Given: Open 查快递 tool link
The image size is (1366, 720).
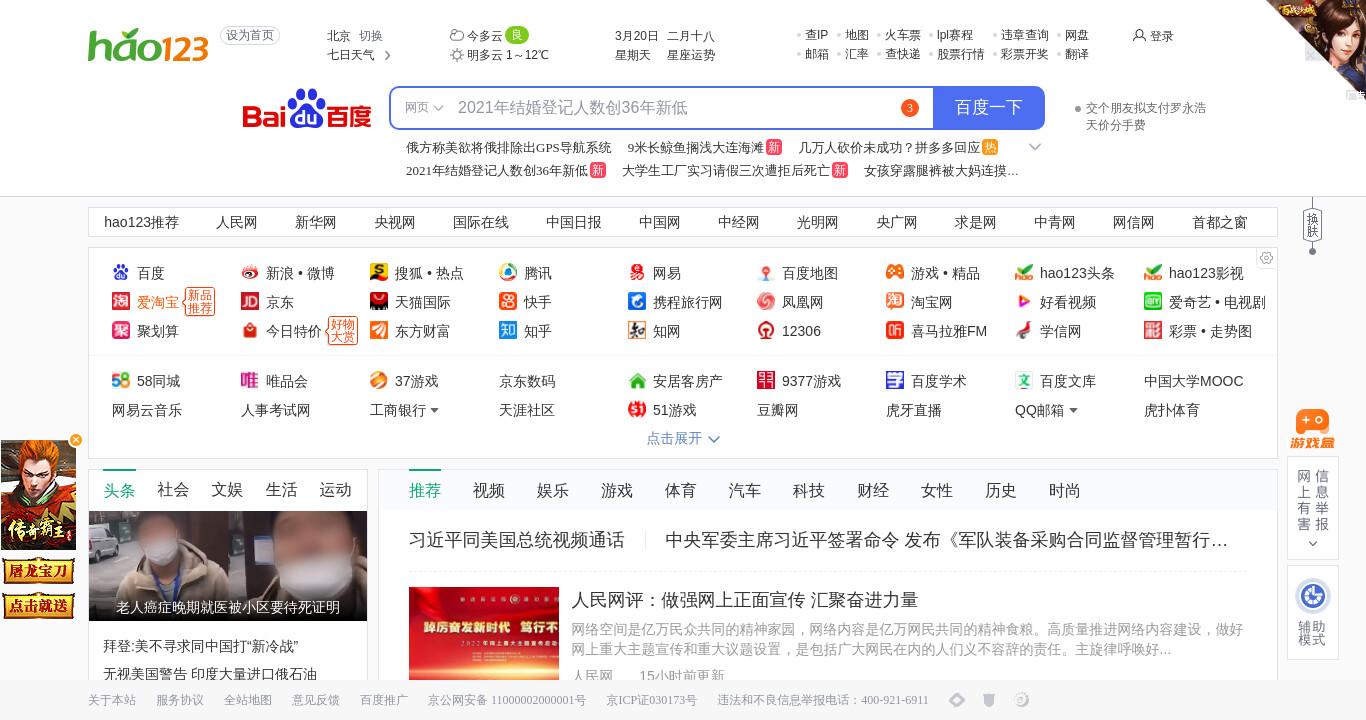Looking at the screenshot, I should pos(903,54).
